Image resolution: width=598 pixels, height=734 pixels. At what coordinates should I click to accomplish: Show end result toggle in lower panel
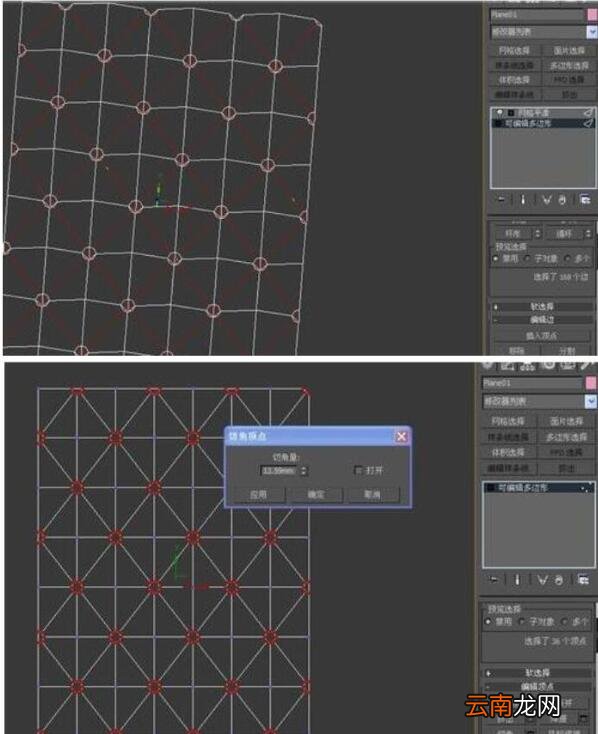pos(517,580)
